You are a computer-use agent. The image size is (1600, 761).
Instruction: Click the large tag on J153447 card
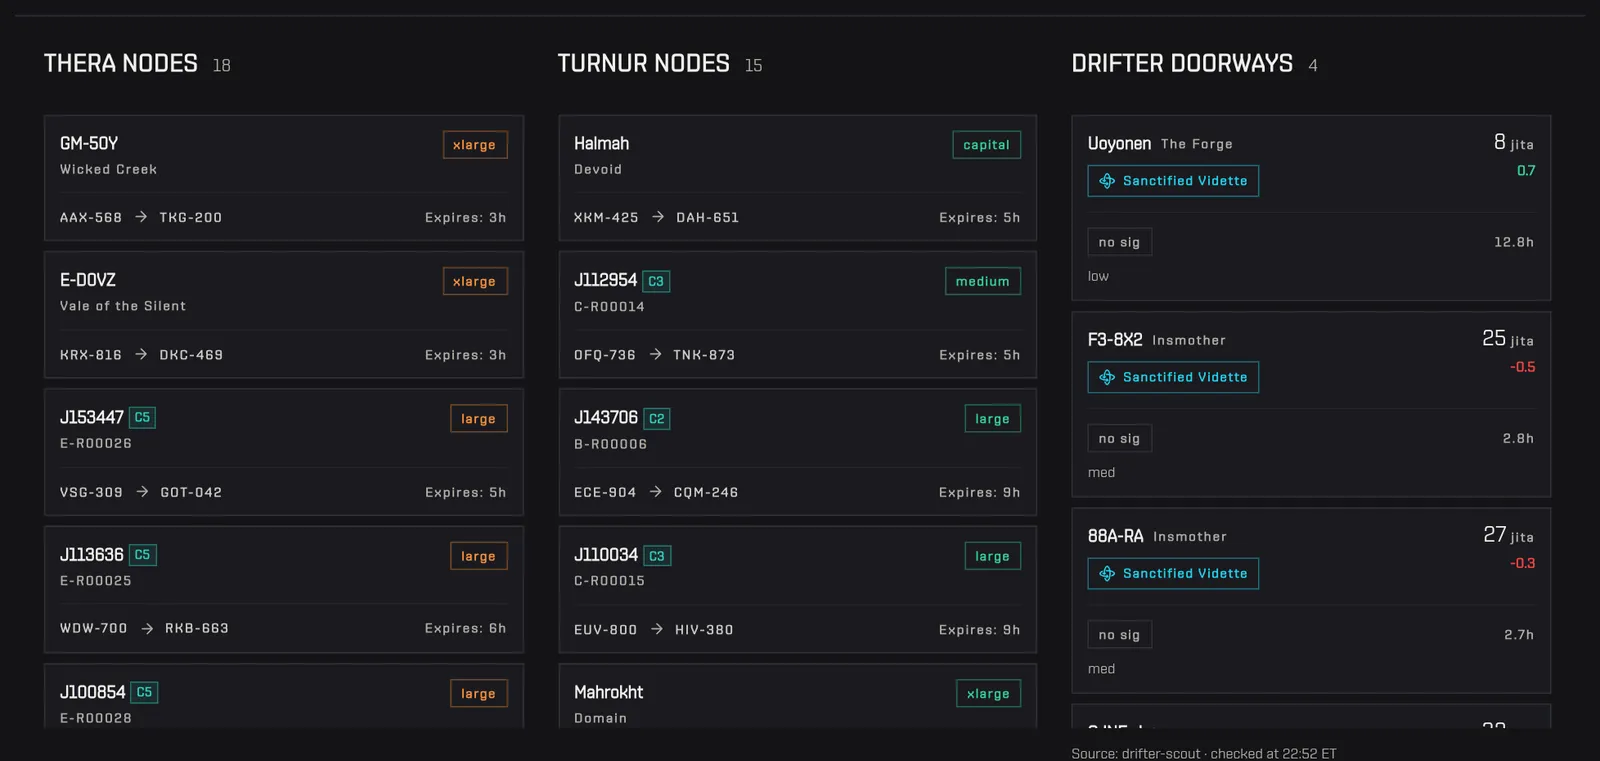coord(479,419)
